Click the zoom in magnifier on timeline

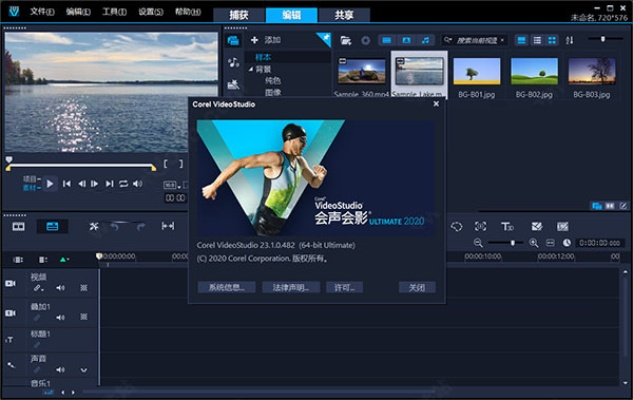tap(534, 243)
